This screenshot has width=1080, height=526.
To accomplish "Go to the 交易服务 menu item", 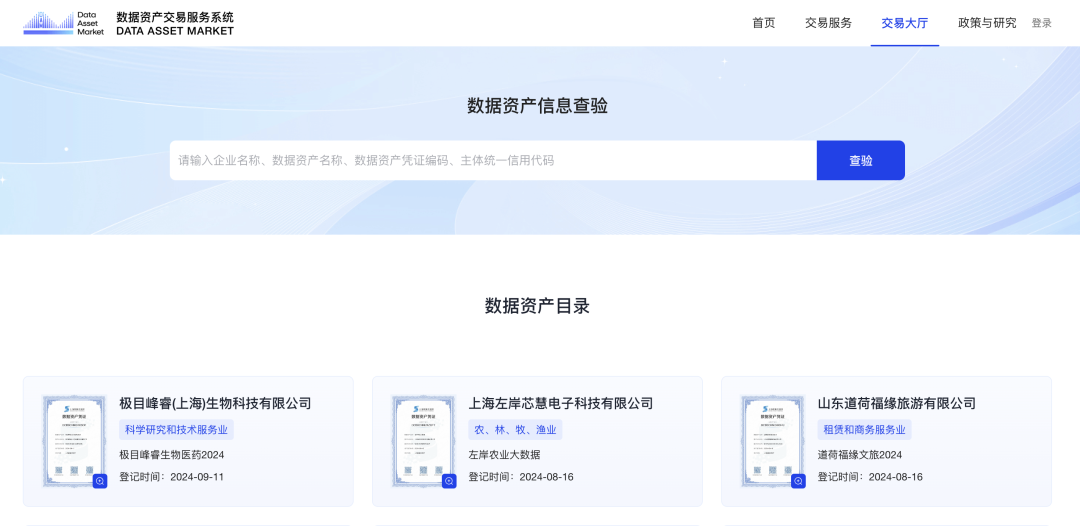I will [828, 23].
